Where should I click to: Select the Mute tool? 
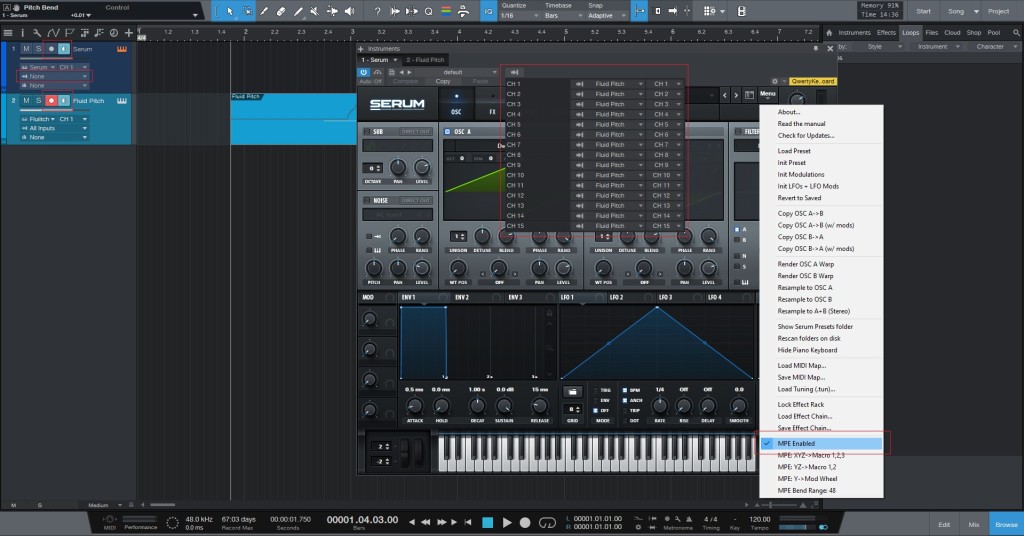click(x=315, y=11)
